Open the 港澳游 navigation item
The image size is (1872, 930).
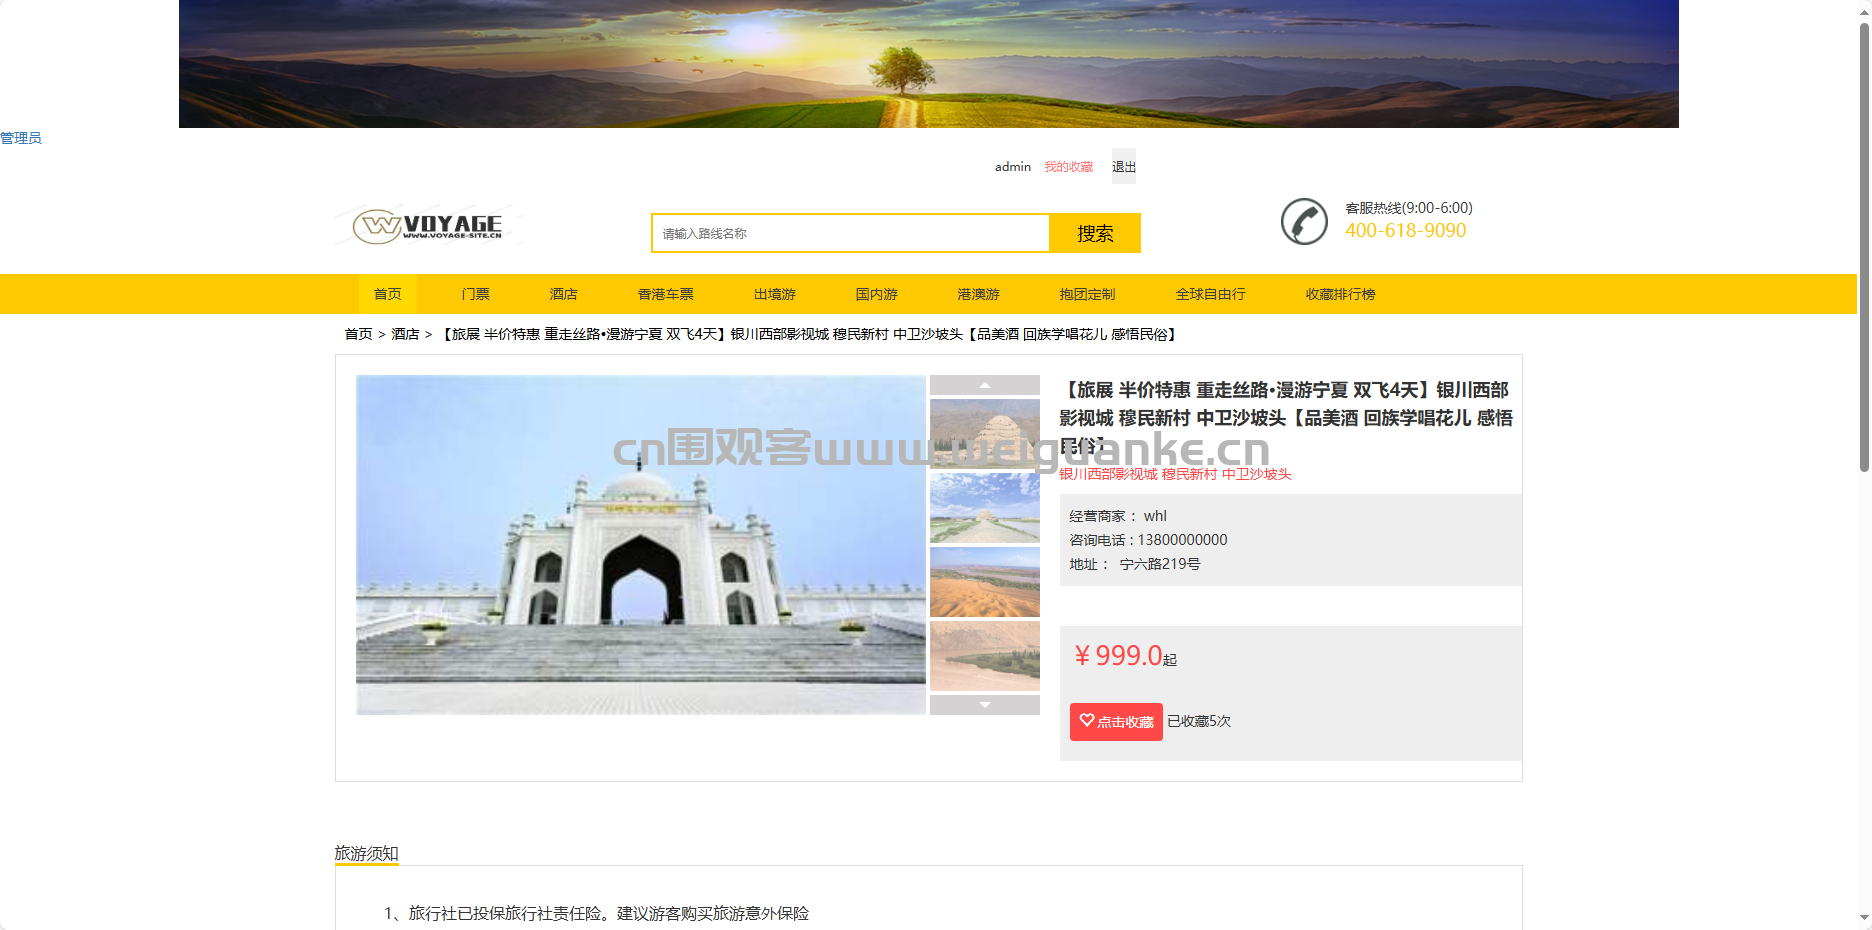(x=979, y=294)
